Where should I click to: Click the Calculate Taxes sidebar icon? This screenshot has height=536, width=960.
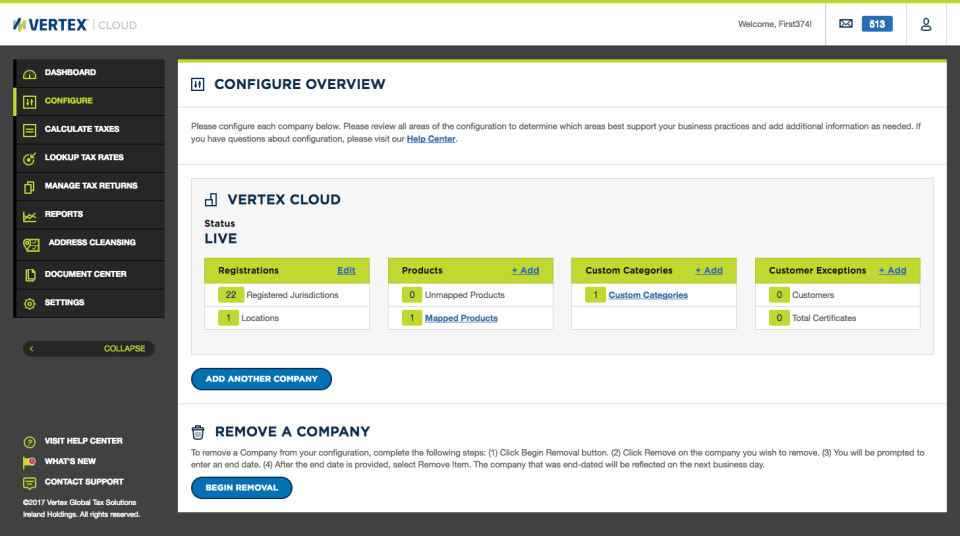[x=29, y=130]
